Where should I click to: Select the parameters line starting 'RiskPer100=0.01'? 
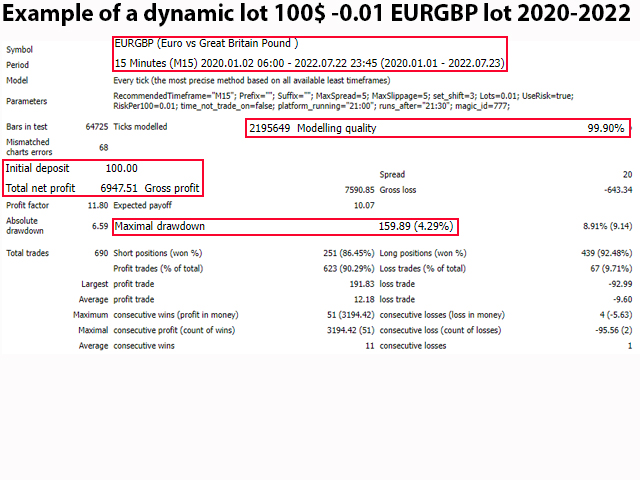click(x=311, y=106)
